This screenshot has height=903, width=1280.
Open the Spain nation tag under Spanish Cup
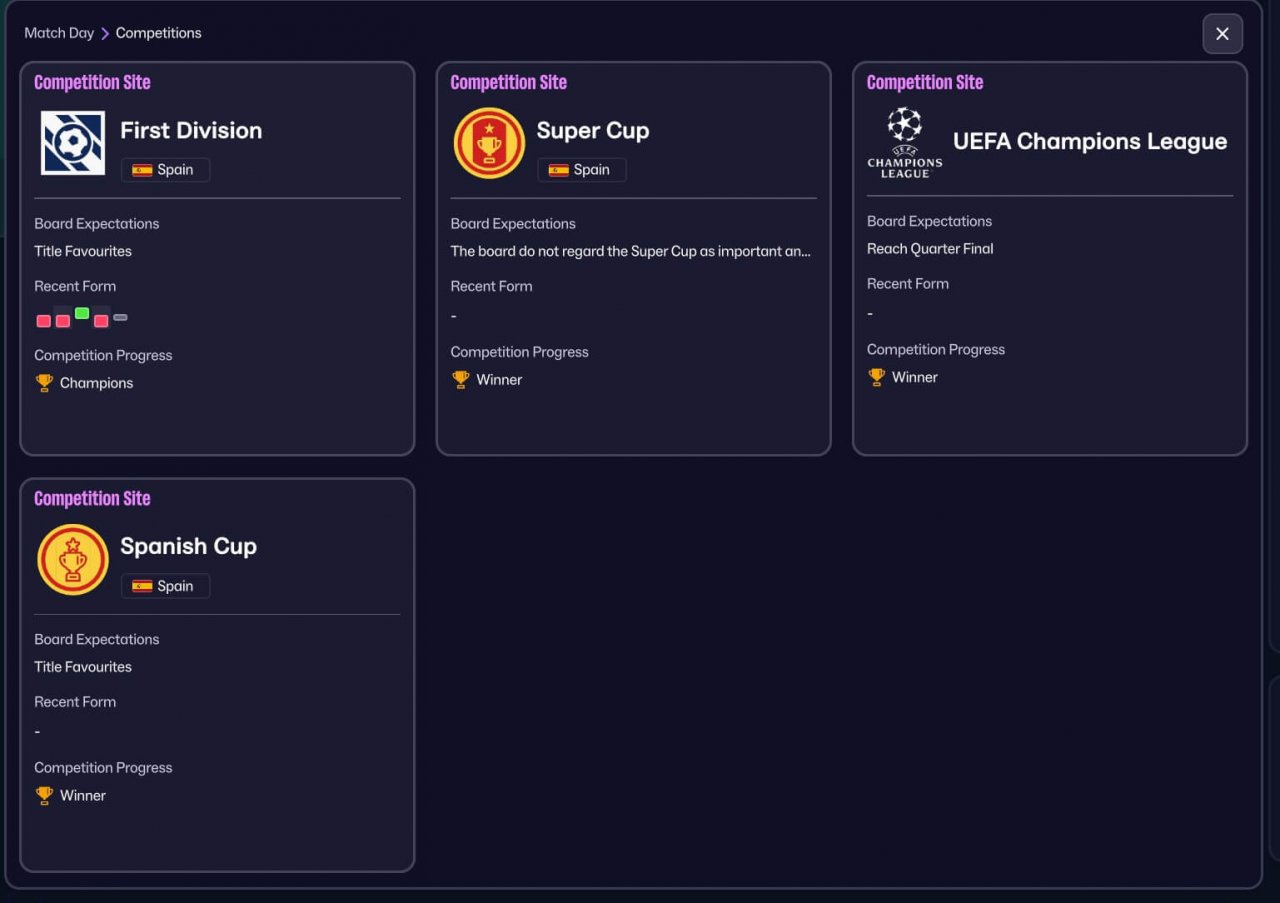165,586
